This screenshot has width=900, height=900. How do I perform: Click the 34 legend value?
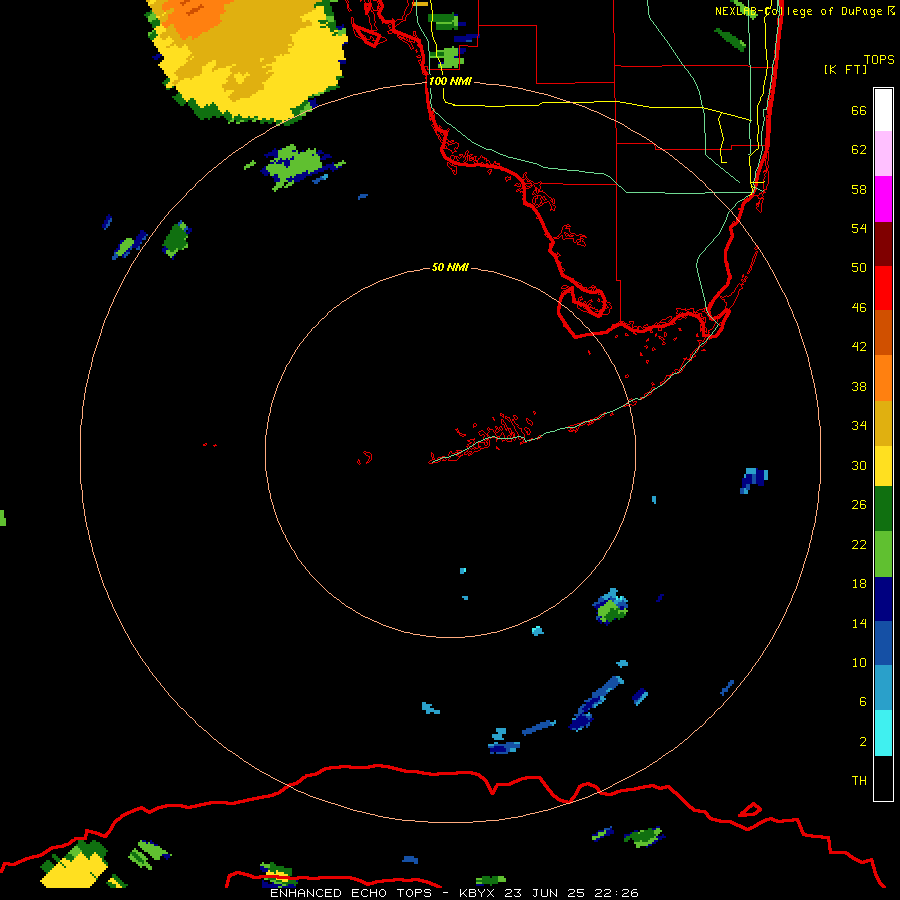coord(859,426)
